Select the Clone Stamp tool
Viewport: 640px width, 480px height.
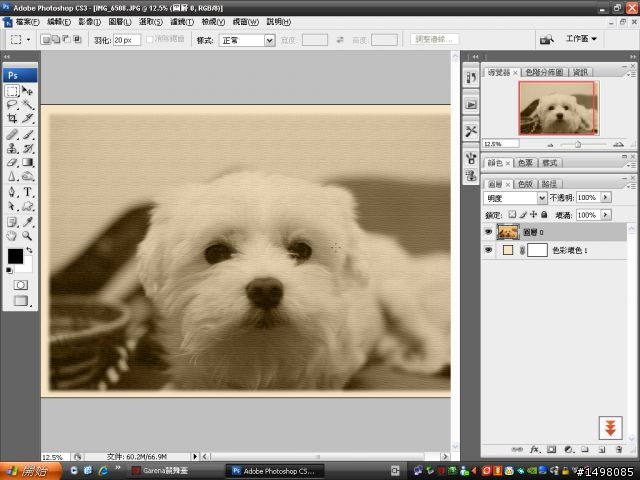point(12,148)
